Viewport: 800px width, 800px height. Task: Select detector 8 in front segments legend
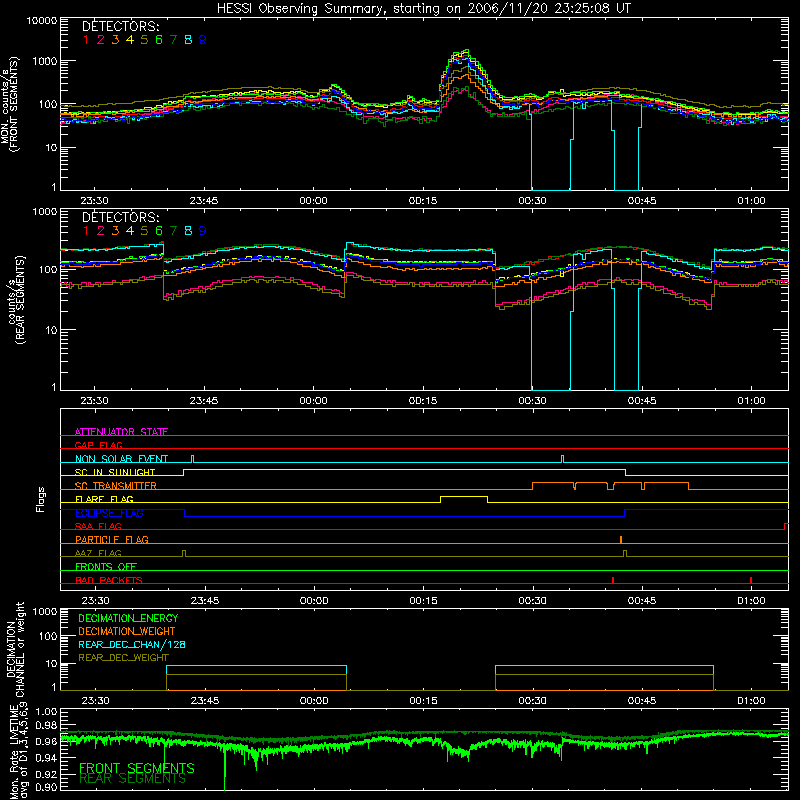coord(188,40)
